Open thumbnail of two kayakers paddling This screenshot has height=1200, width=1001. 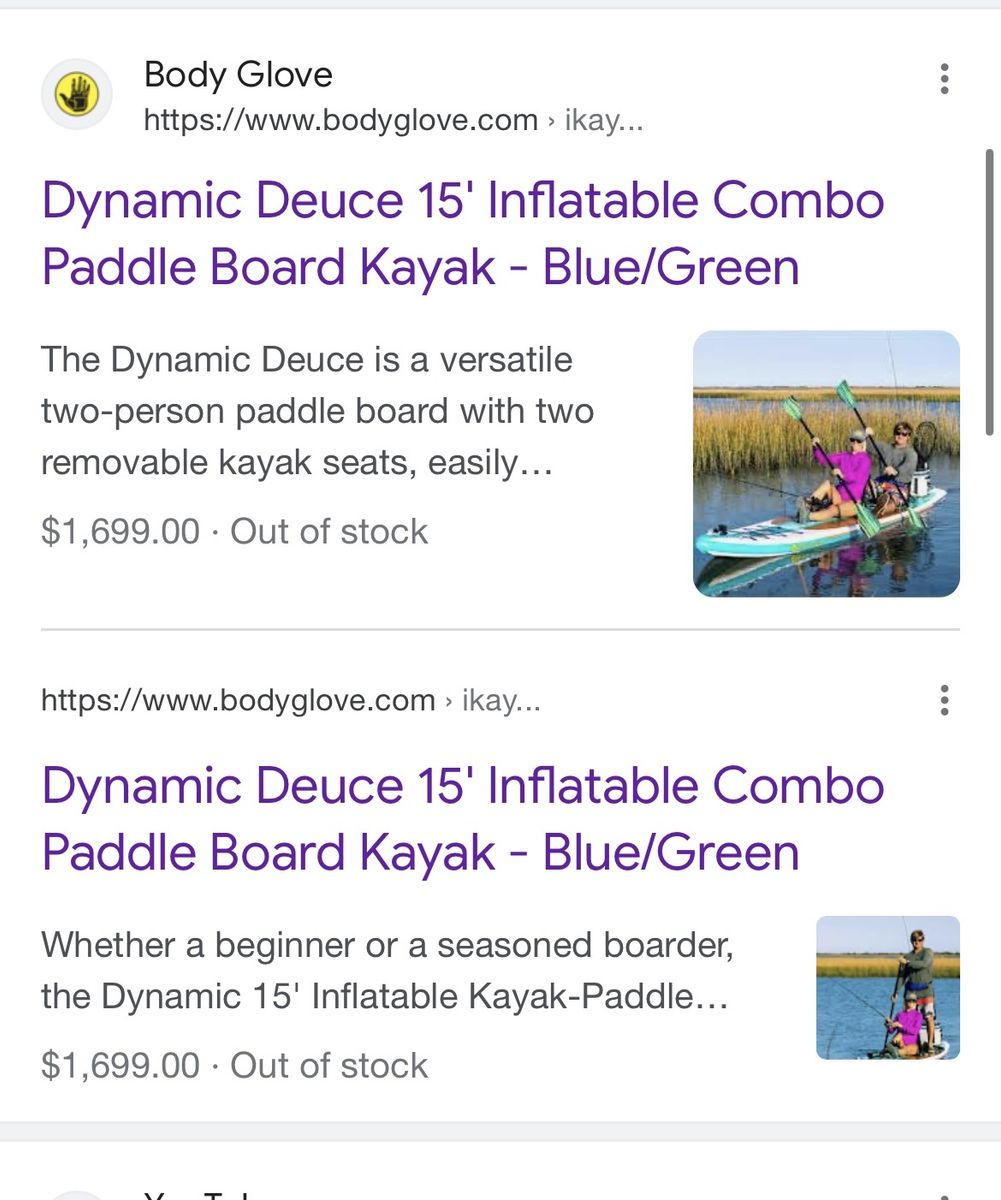(826, 464)
